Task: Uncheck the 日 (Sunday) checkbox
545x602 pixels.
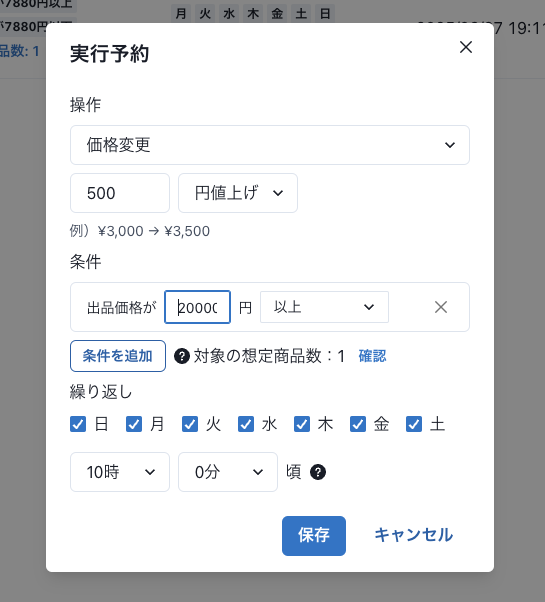Action: click(78, 424)
